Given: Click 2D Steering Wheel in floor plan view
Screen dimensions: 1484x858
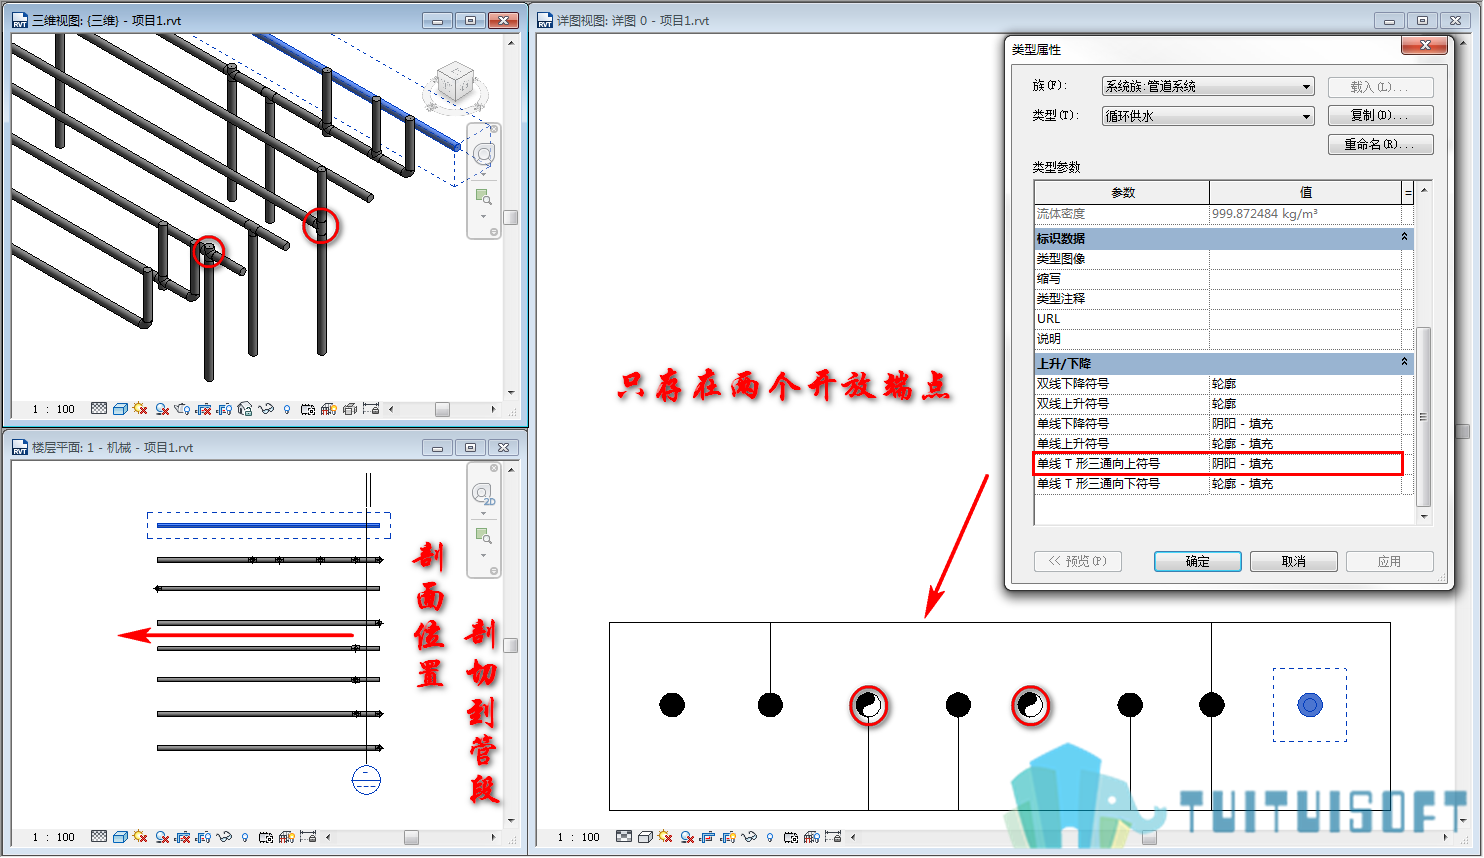Looking at the screenshot, I should click(x=483, y=494).
